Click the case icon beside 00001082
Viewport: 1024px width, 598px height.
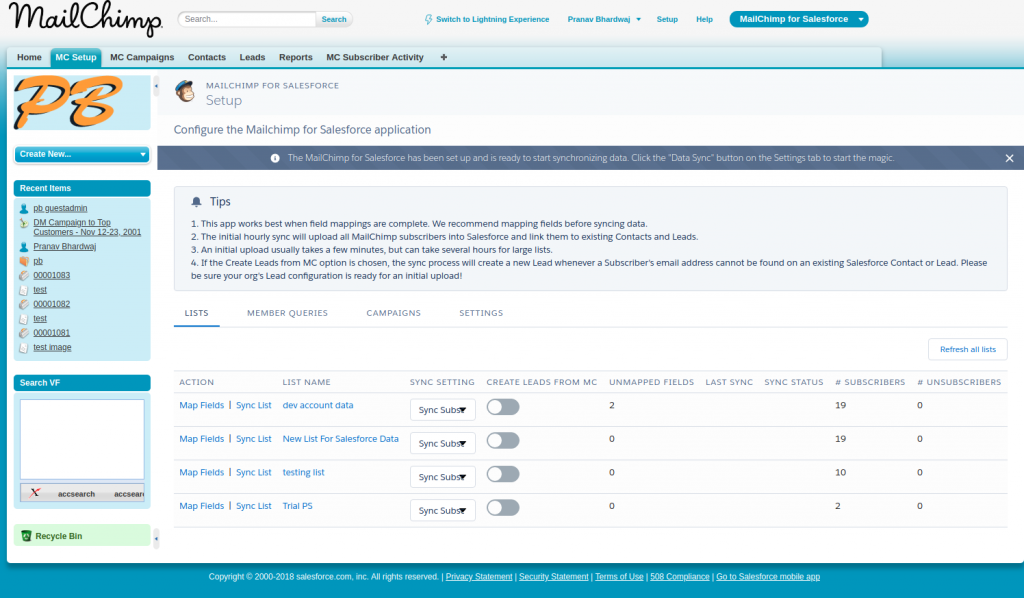pos(24,304)
